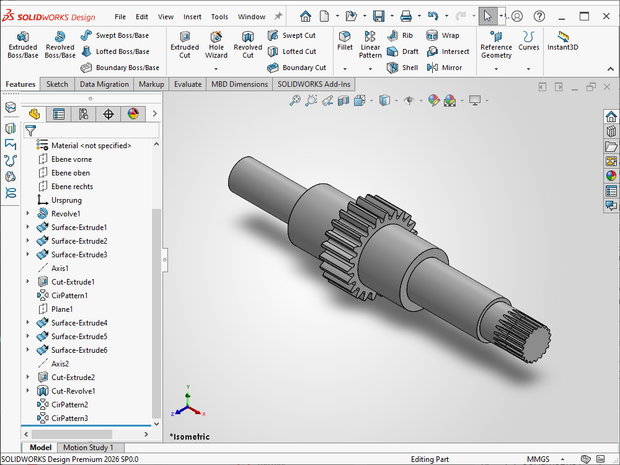
Task: Open the Motion Study 1 tab
Action: coord(89,447)
